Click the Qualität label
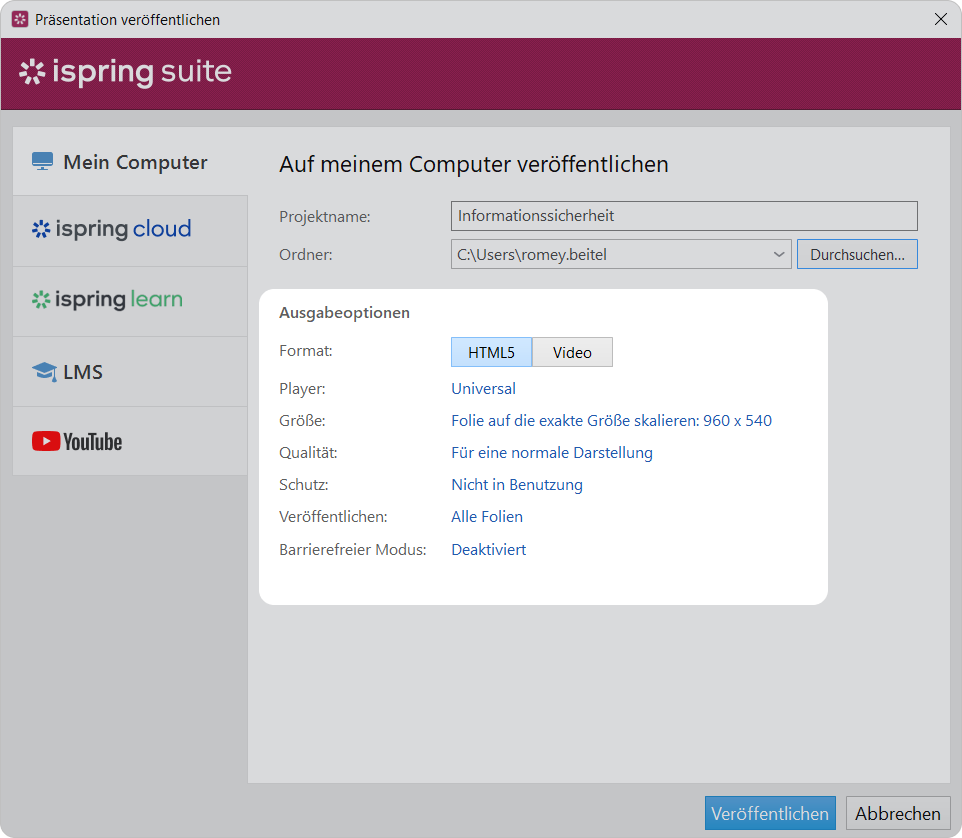 tap(308, 453)
